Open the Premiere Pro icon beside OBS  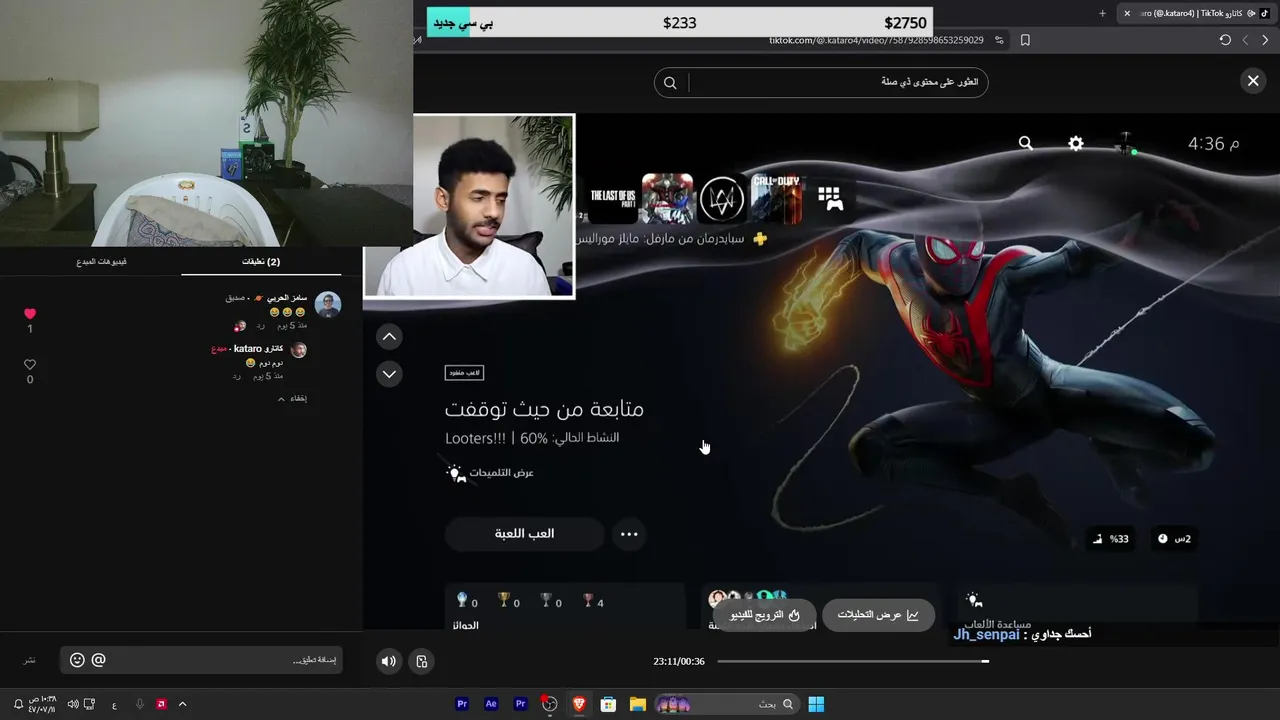pos(520,704)
